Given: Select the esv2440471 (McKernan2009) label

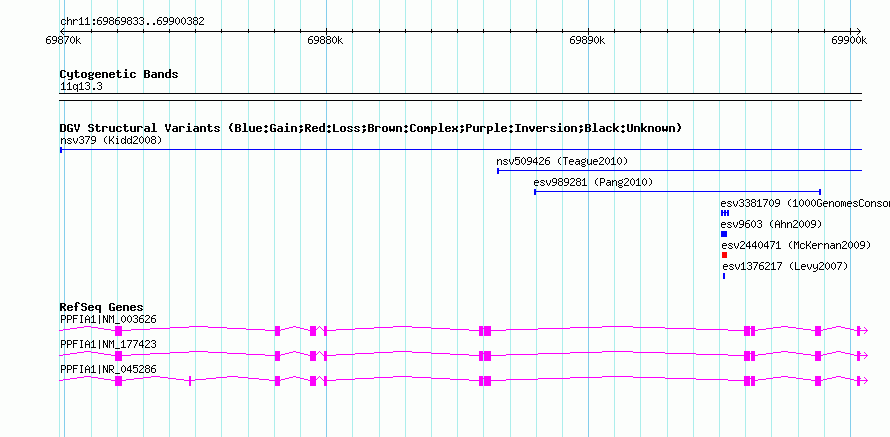Looking at the screenshot, I should coord(796,245).
